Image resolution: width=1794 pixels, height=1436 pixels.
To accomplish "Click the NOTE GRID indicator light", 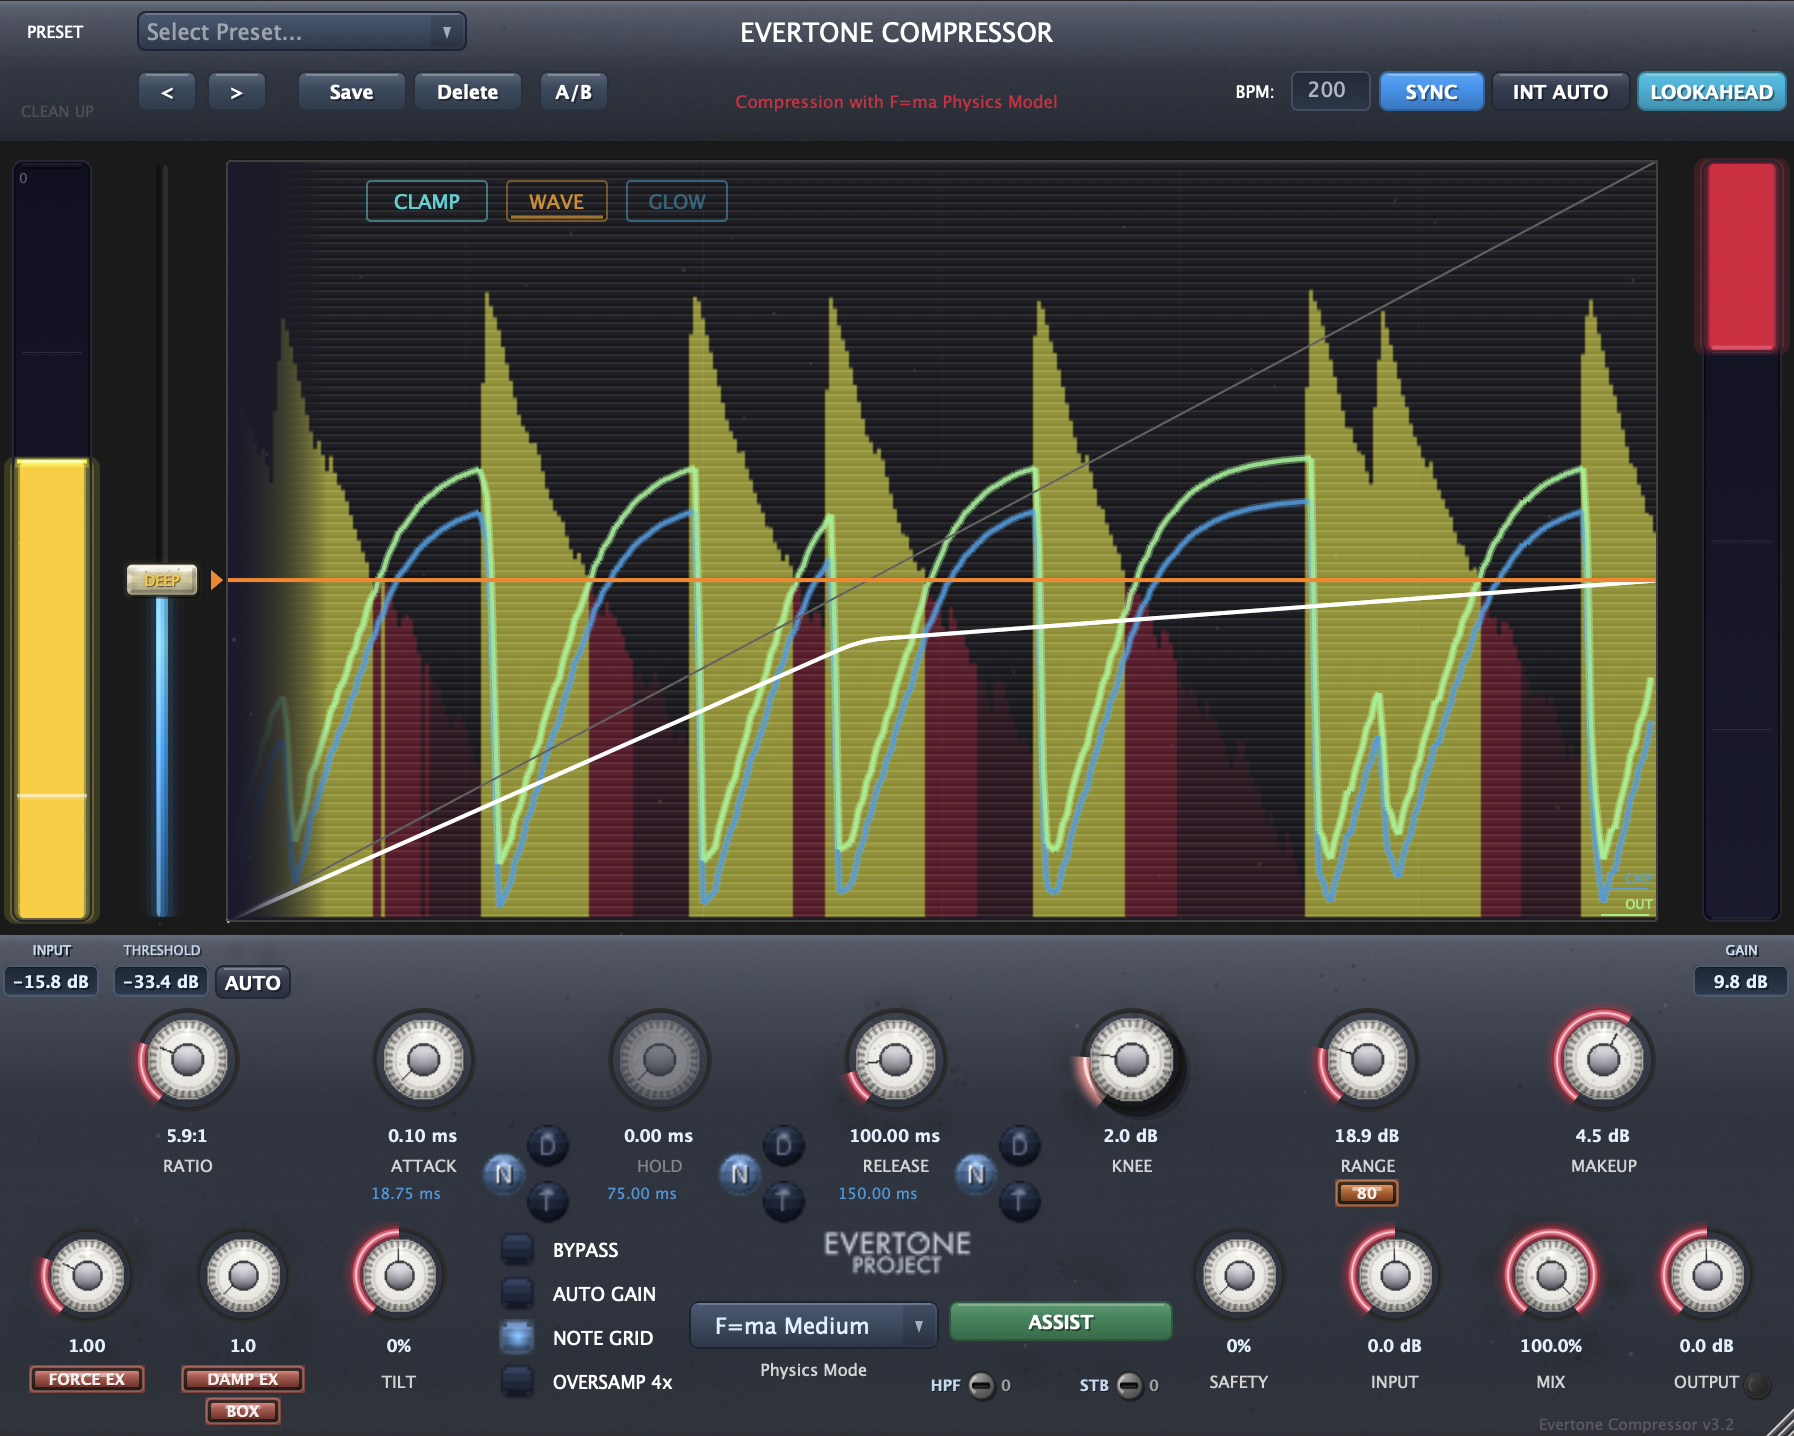I will click(517, 1337).
